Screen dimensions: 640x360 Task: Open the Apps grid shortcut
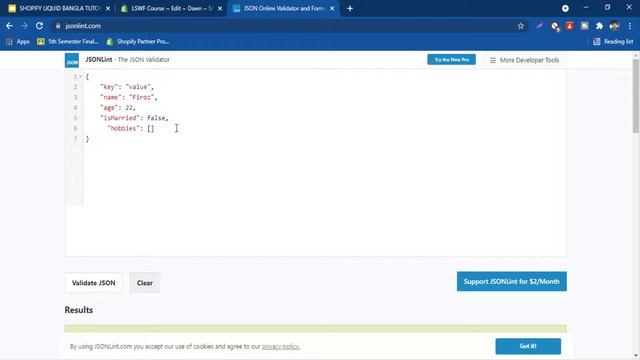click(x=18, y=41)
